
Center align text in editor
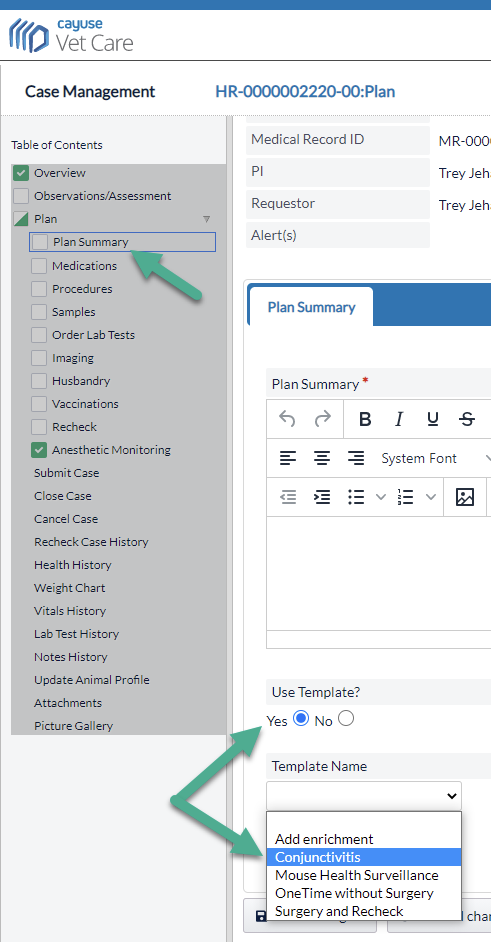(323, 458)
